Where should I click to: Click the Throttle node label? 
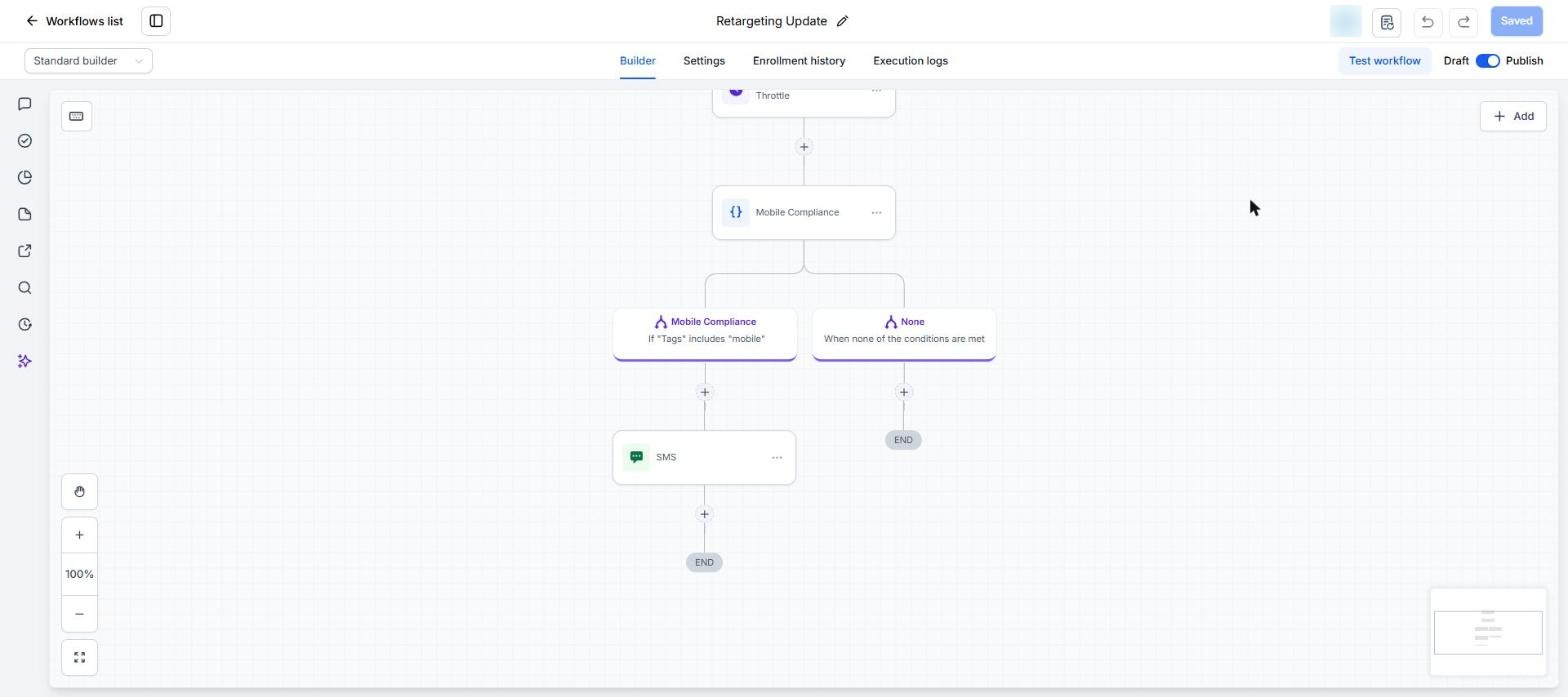(772, 96)
